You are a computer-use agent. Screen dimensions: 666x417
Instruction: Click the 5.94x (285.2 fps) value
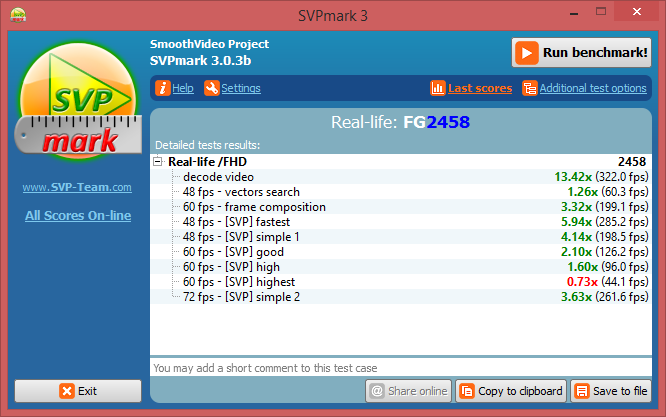[604, 222]
